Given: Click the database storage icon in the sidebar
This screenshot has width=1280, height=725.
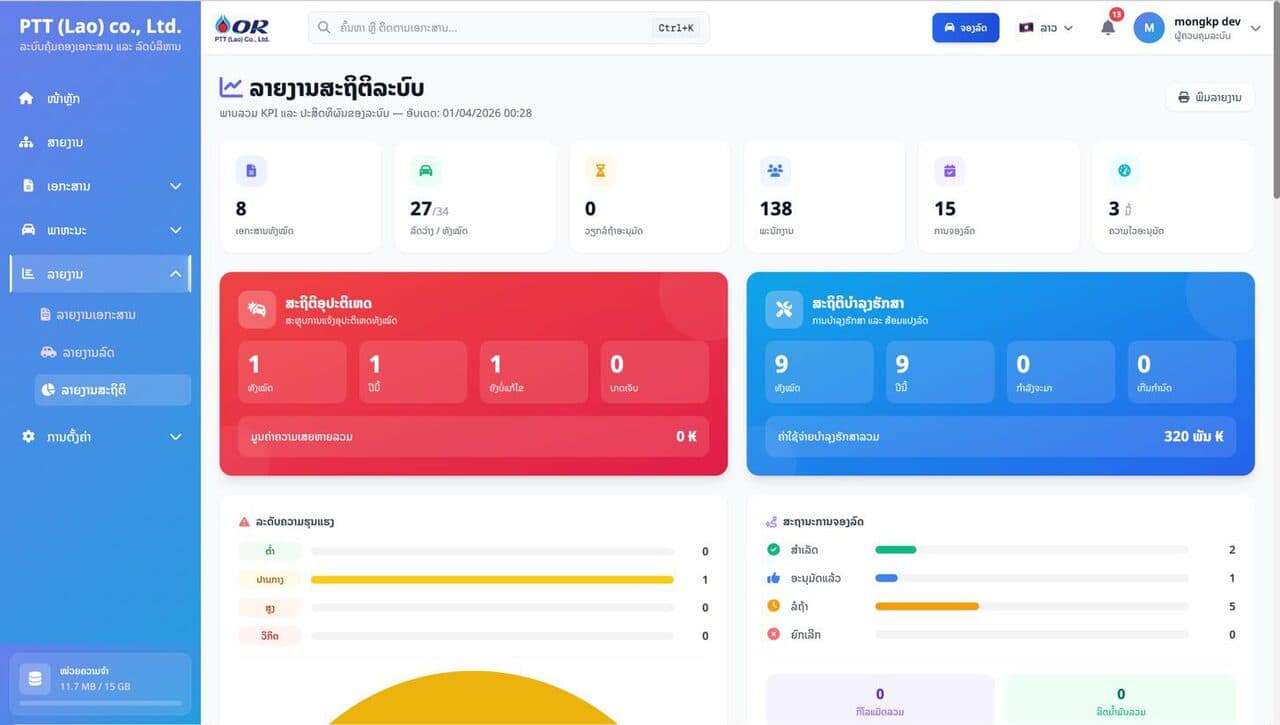Looking at the screenshot, I should click(x=36, y=679).
